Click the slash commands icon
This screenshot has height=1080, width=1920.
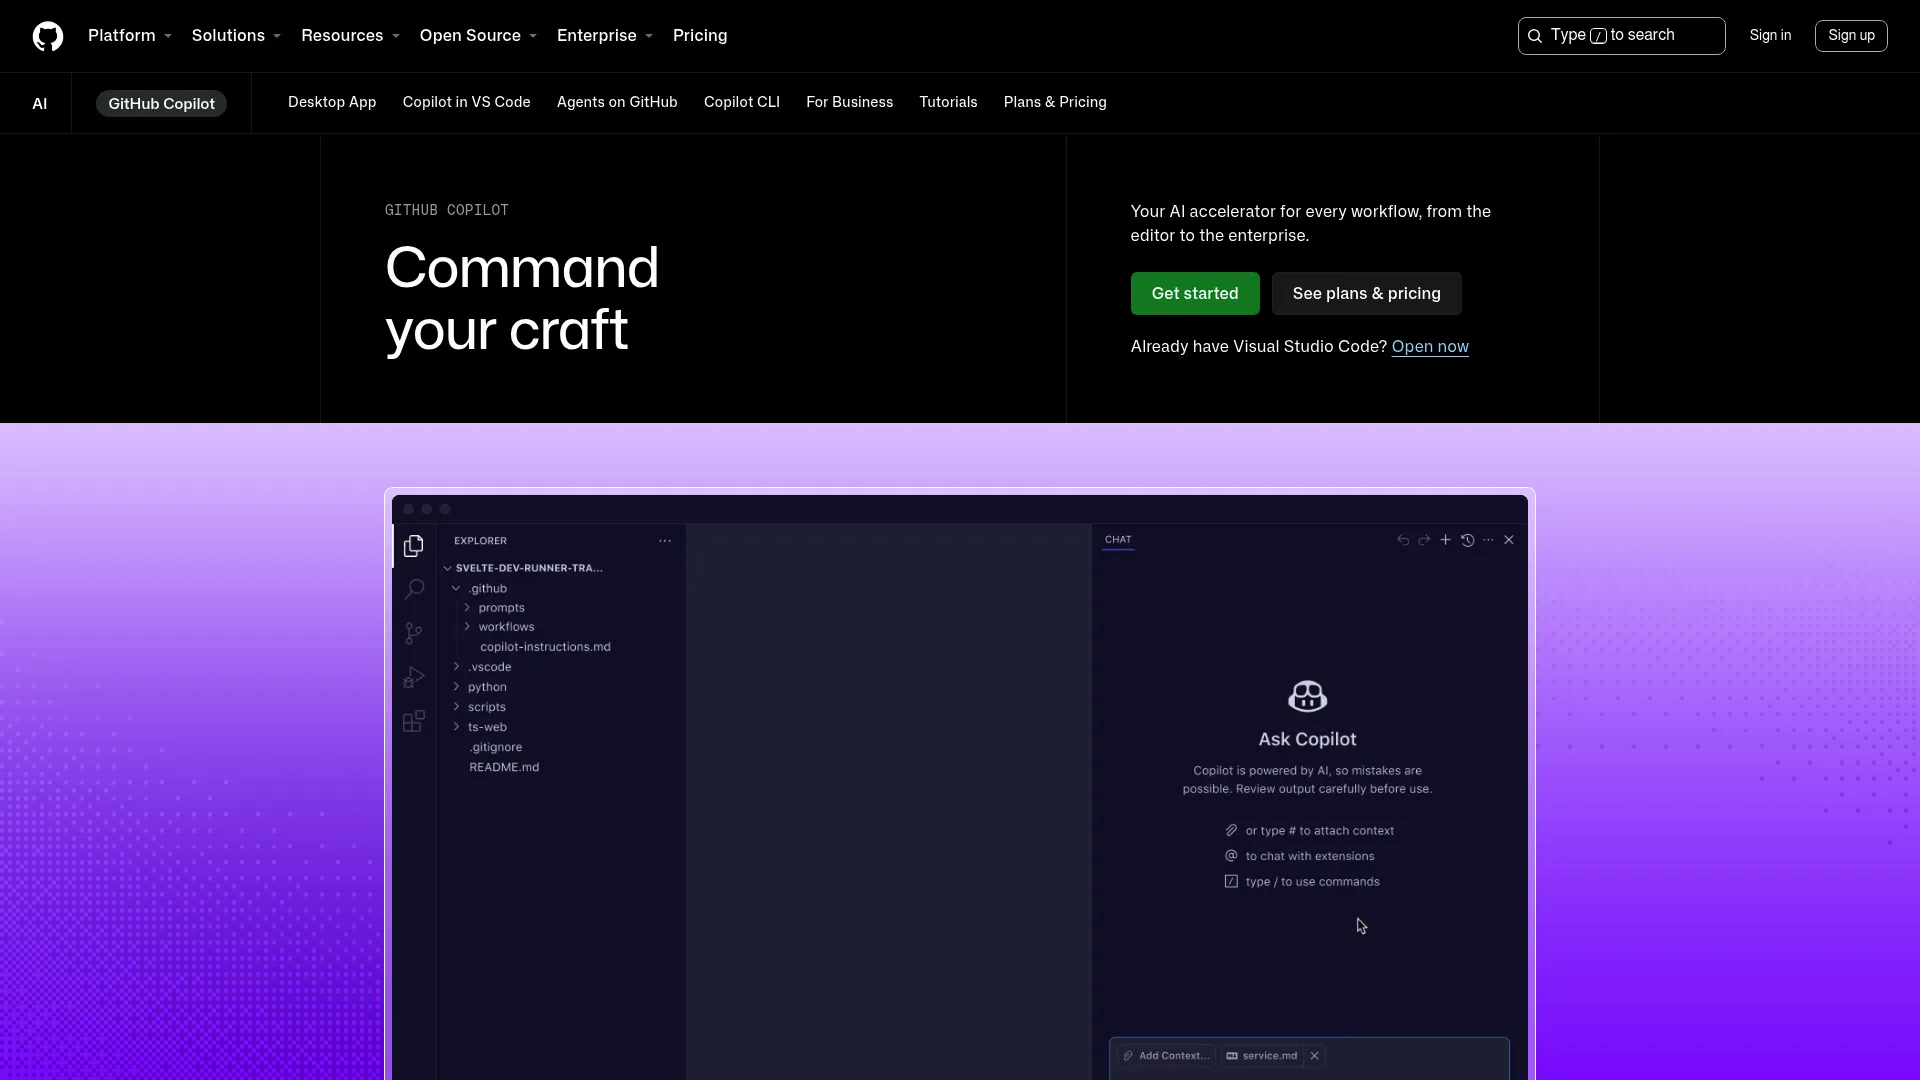coord(1231,881)
